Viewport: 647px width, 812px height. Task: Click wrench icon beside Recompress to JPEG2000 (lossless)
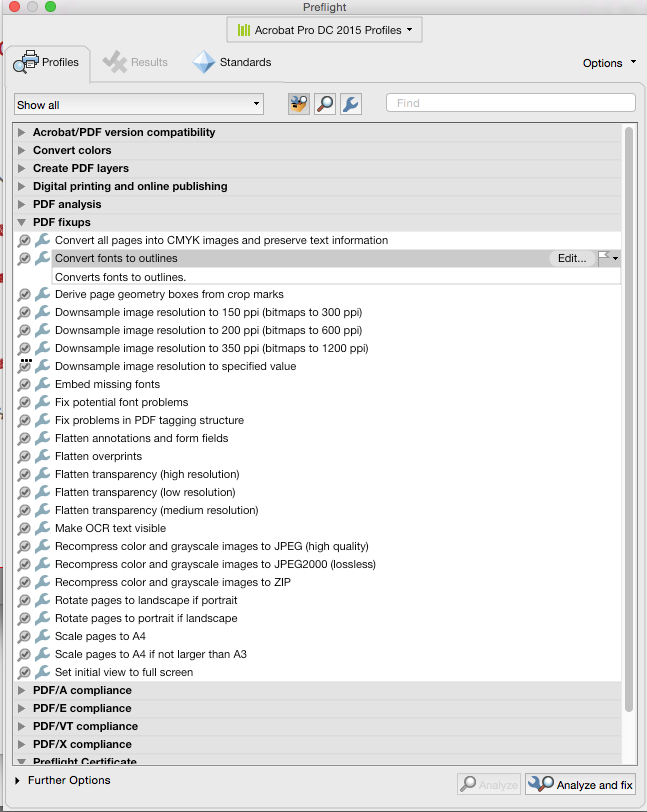coord(42,563)
